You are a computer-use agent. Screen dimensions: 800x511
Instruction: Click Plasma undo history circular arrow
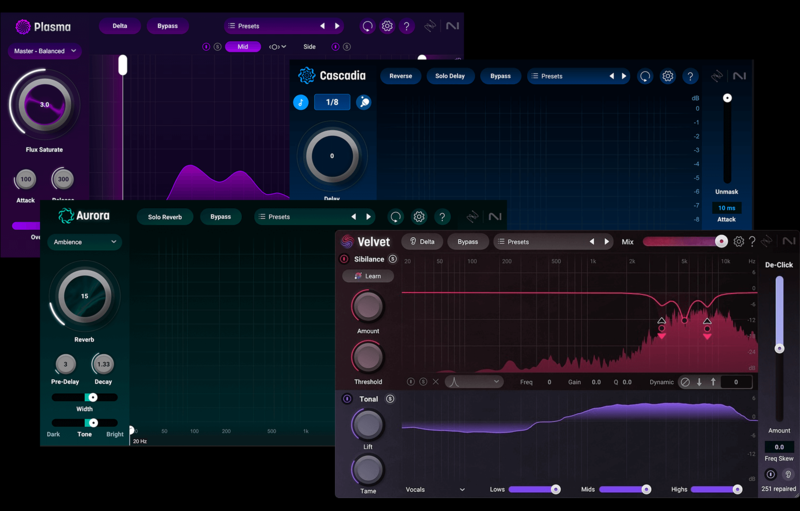tap(367, 26)
